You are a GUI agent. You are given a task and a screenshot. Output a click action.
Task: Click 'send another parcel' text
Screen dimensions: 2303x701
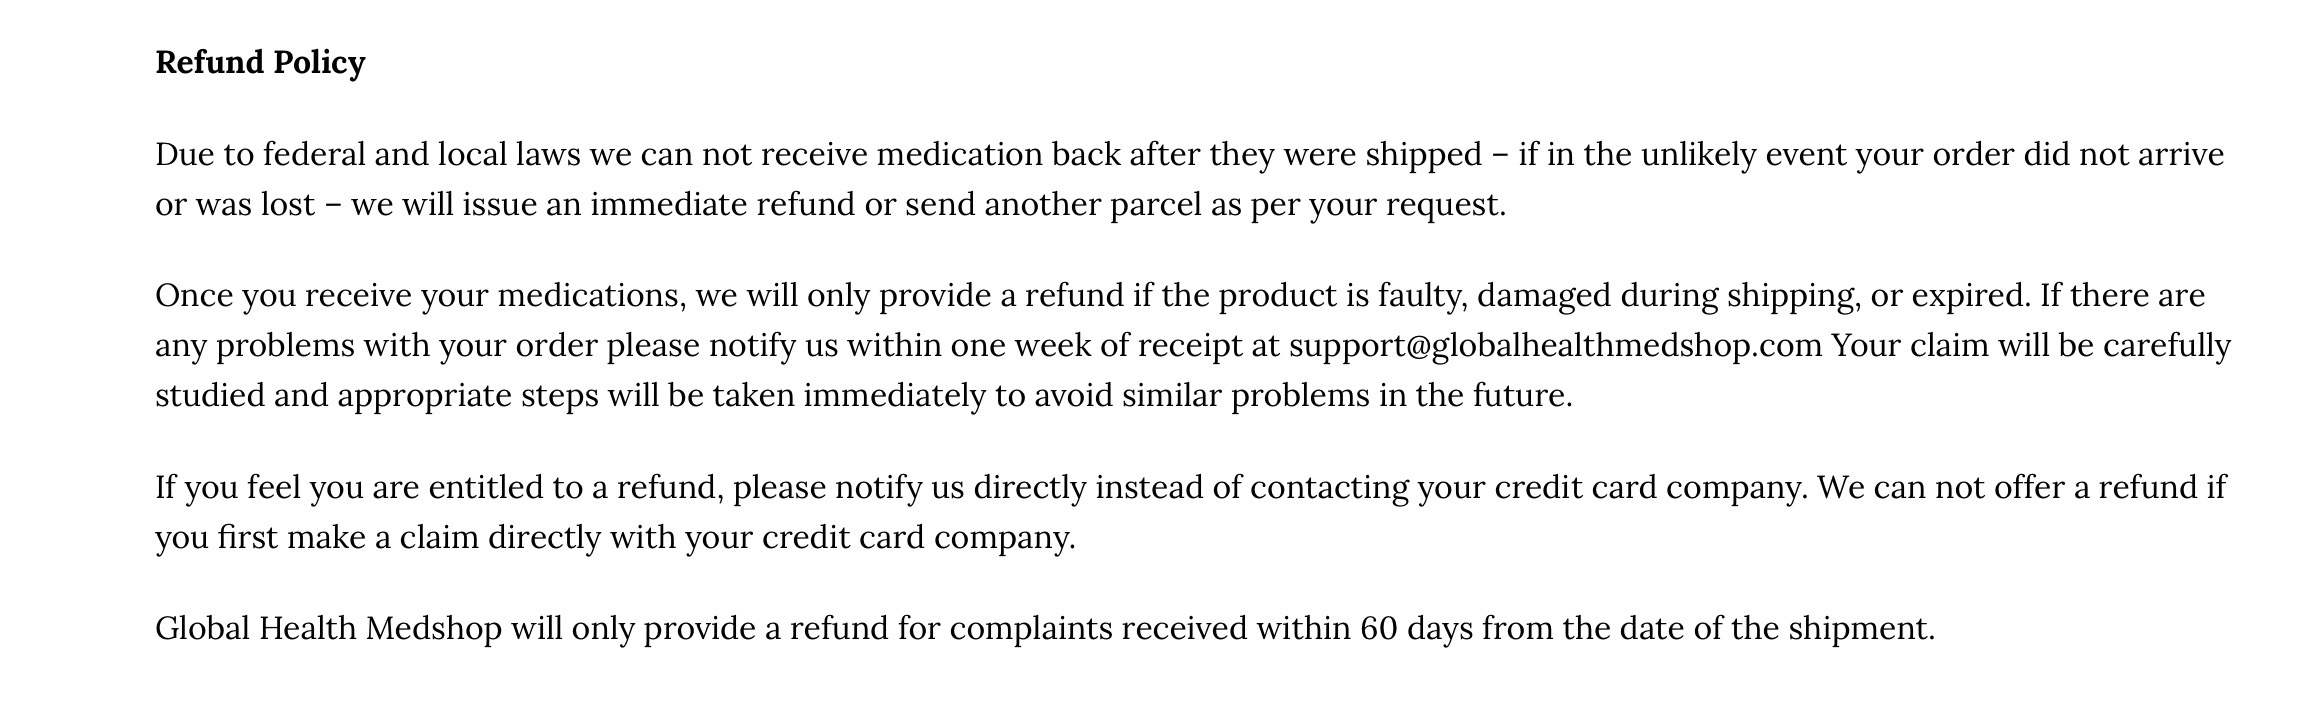(1053, 205)
